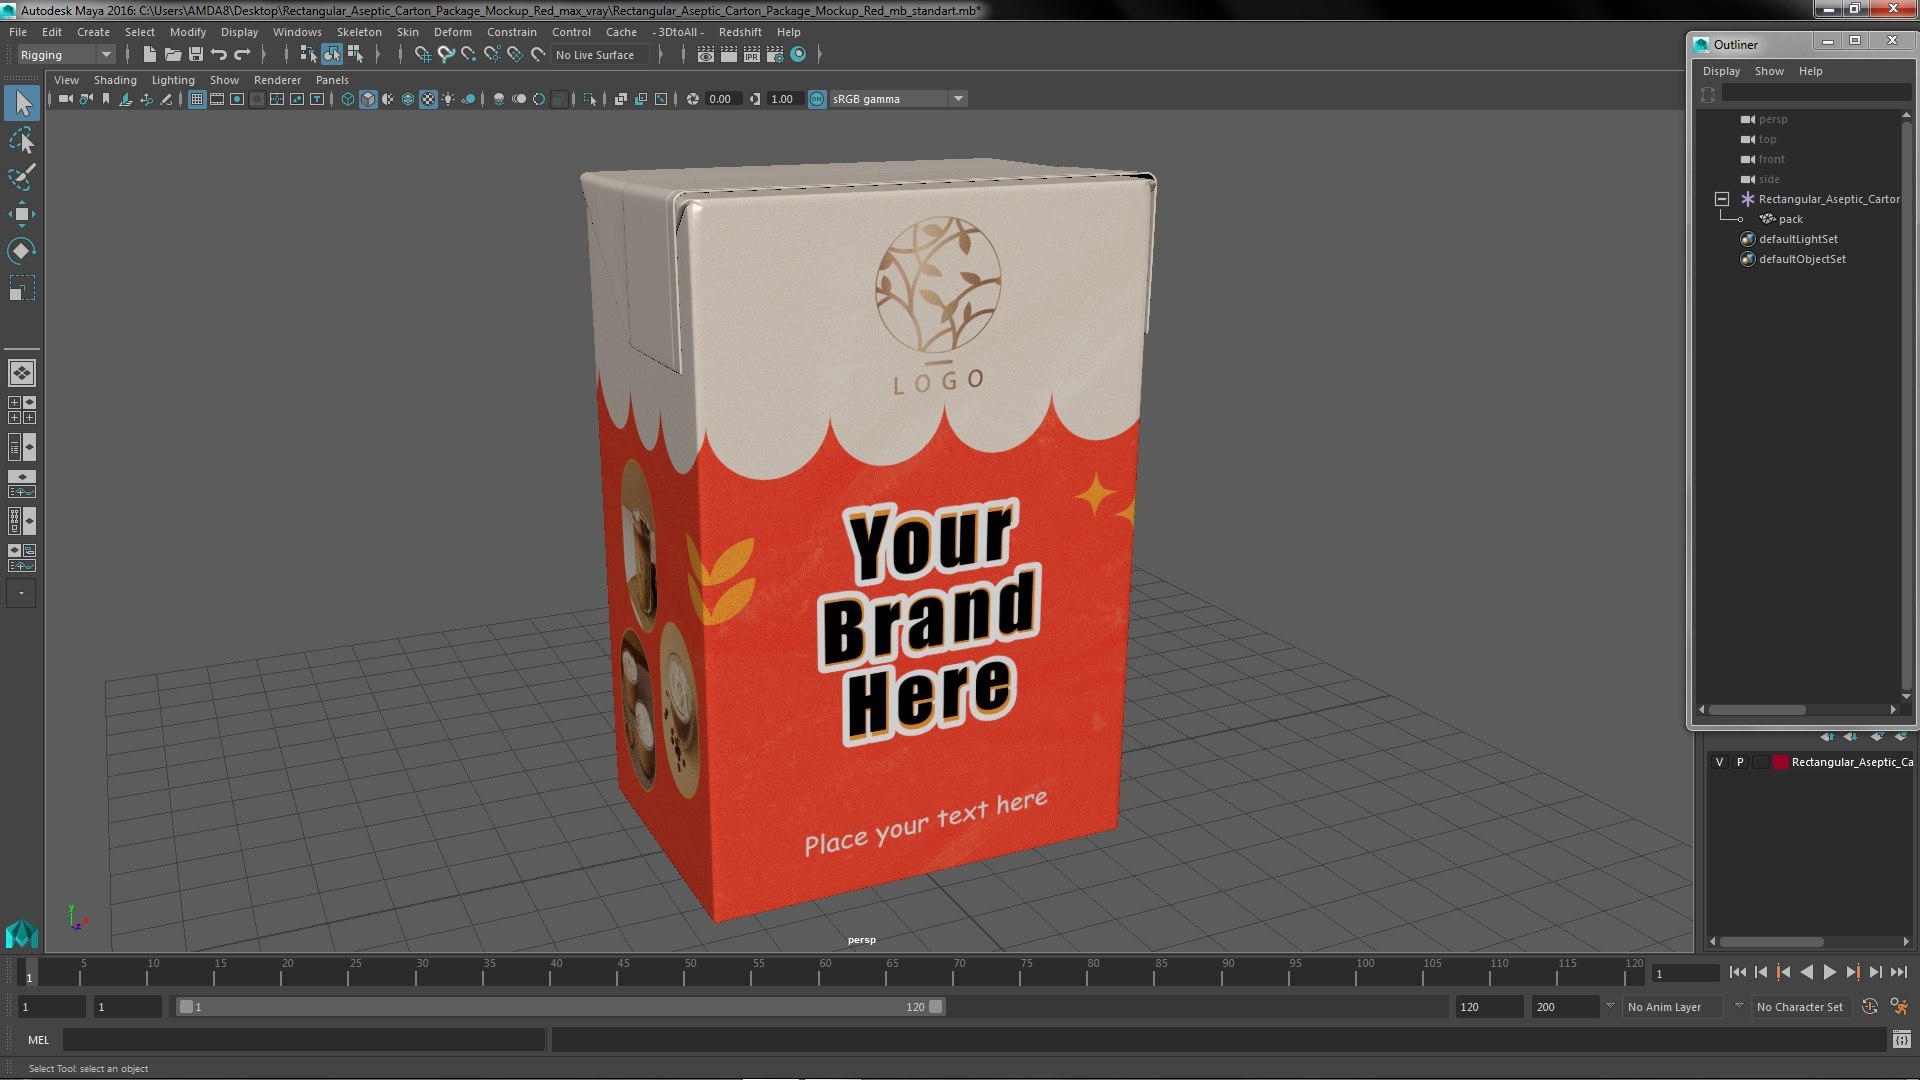Open viewport Lighting menu
This screenshot has height=1080, width=1920.
pos(173,80)
